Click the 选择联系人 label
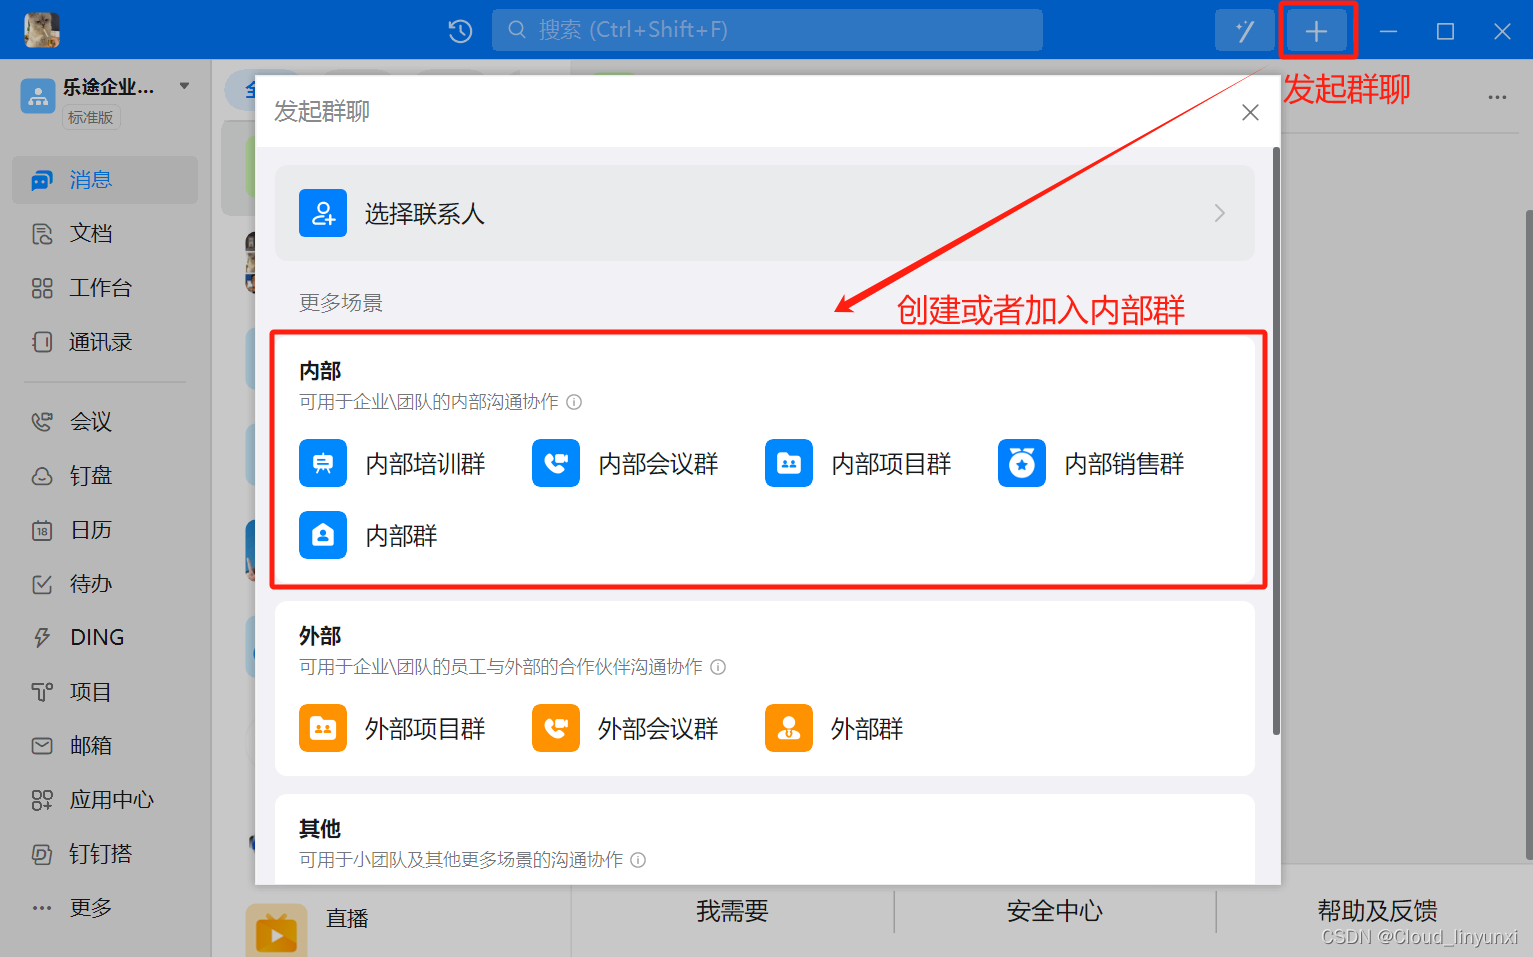The height and width of the screenshot is (957, 1533). tap(425, 214)
